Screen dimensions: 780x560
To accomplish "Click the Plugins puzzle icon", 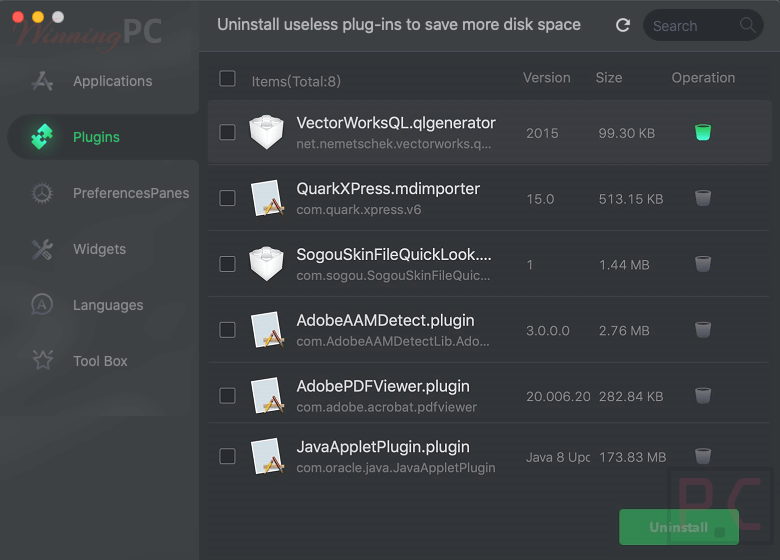I will [x=42, y=137].
